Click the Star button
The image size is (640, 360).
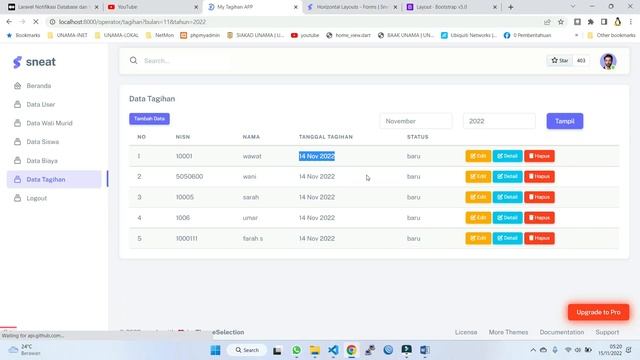(x=560, y=60)
